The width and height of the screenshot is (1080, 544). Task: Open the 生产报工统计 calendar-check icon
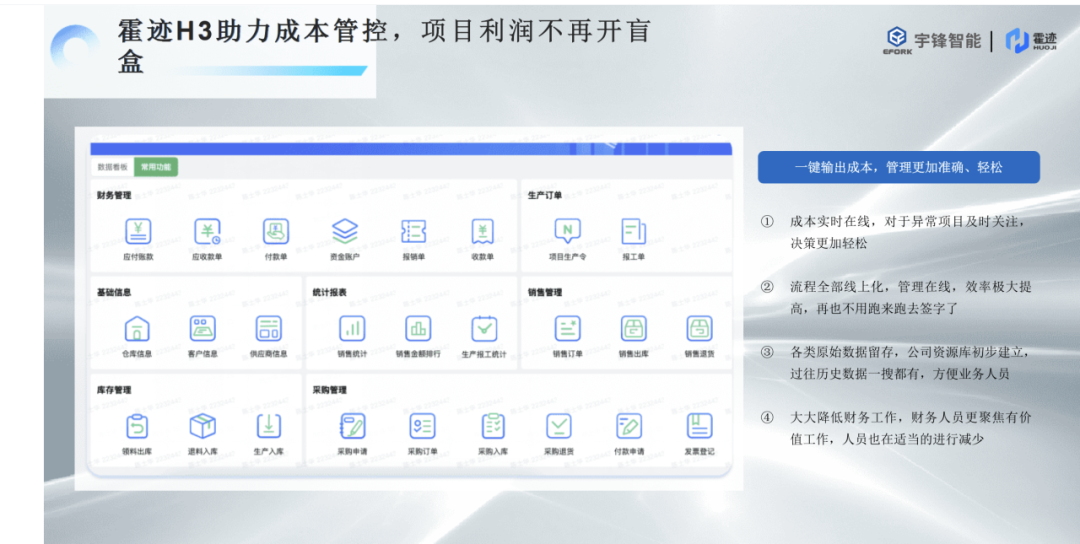[484, 328]
